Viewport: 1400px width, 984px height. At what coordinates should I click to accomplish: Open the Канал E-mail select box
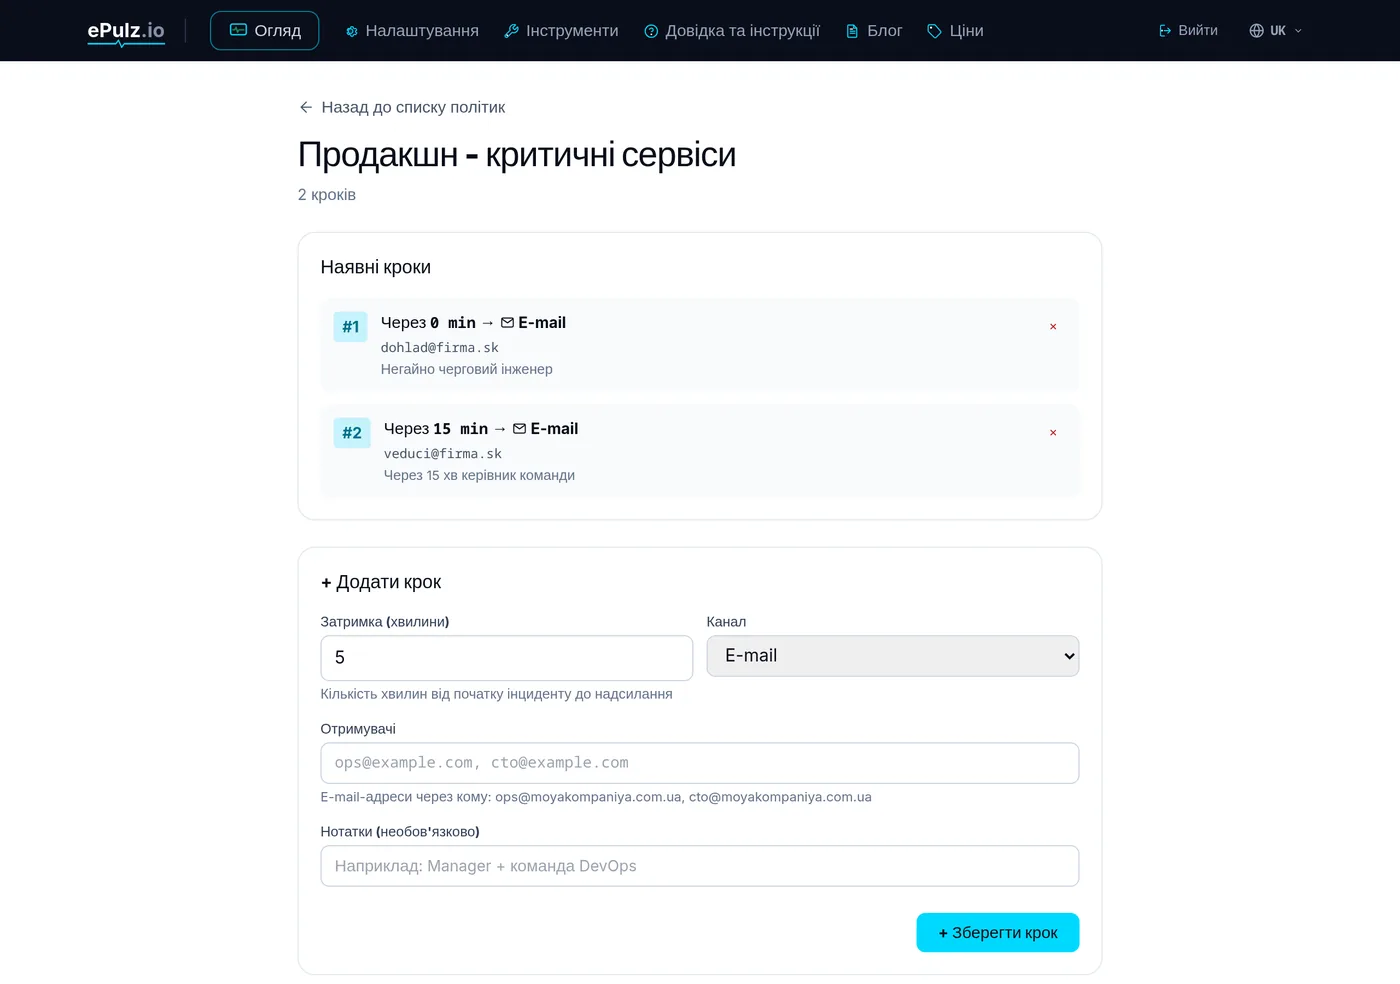(x=892, y=656)
